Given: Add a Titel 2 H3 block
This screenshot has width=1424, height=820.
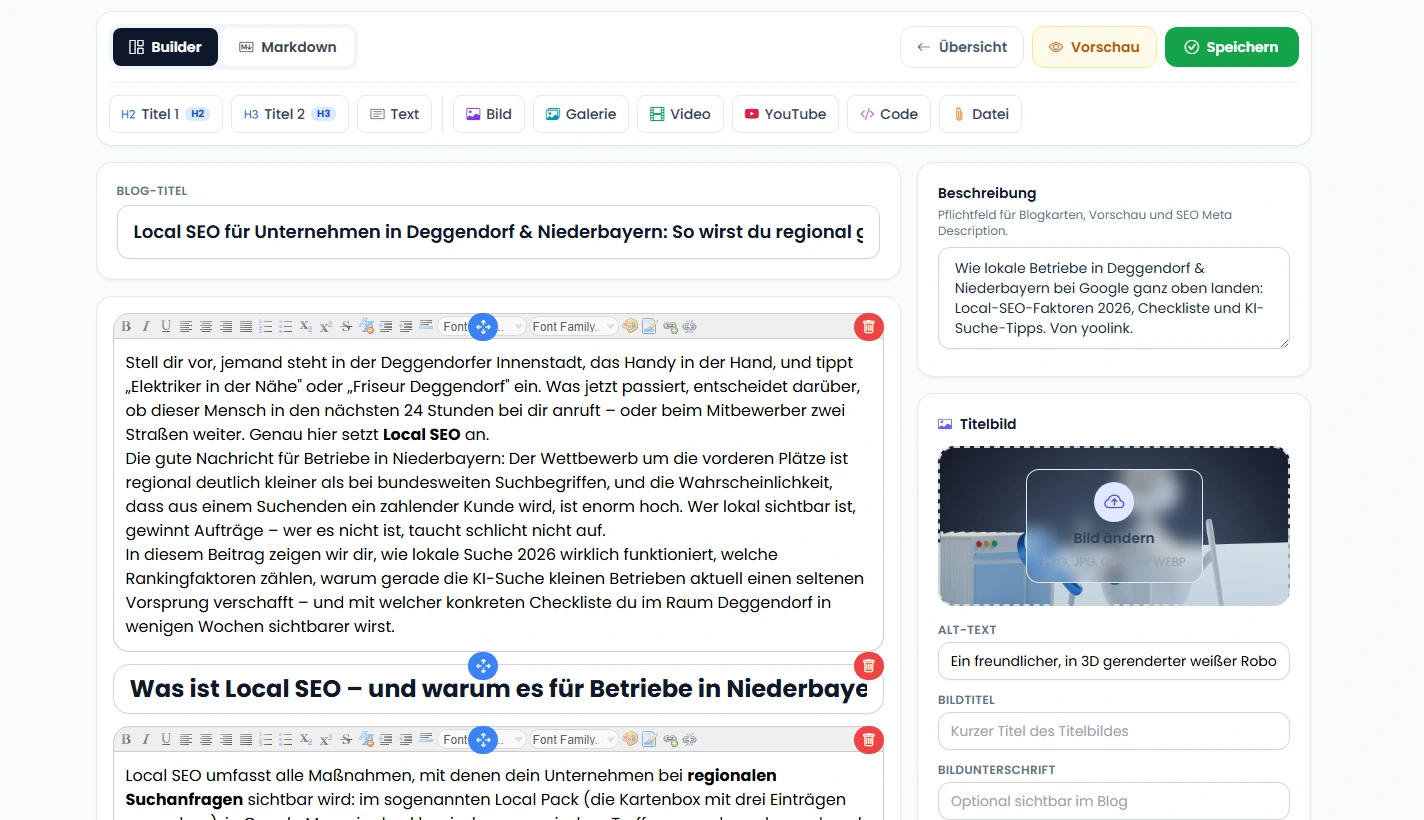Looking at the screenshot, I should click(x=290, y=114).
